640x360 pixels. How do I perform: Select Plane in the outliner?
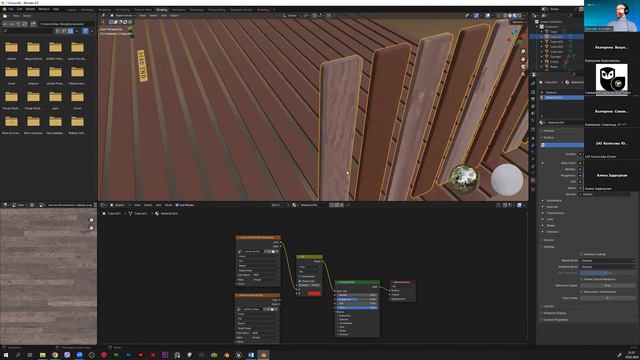tap(554, 67)
